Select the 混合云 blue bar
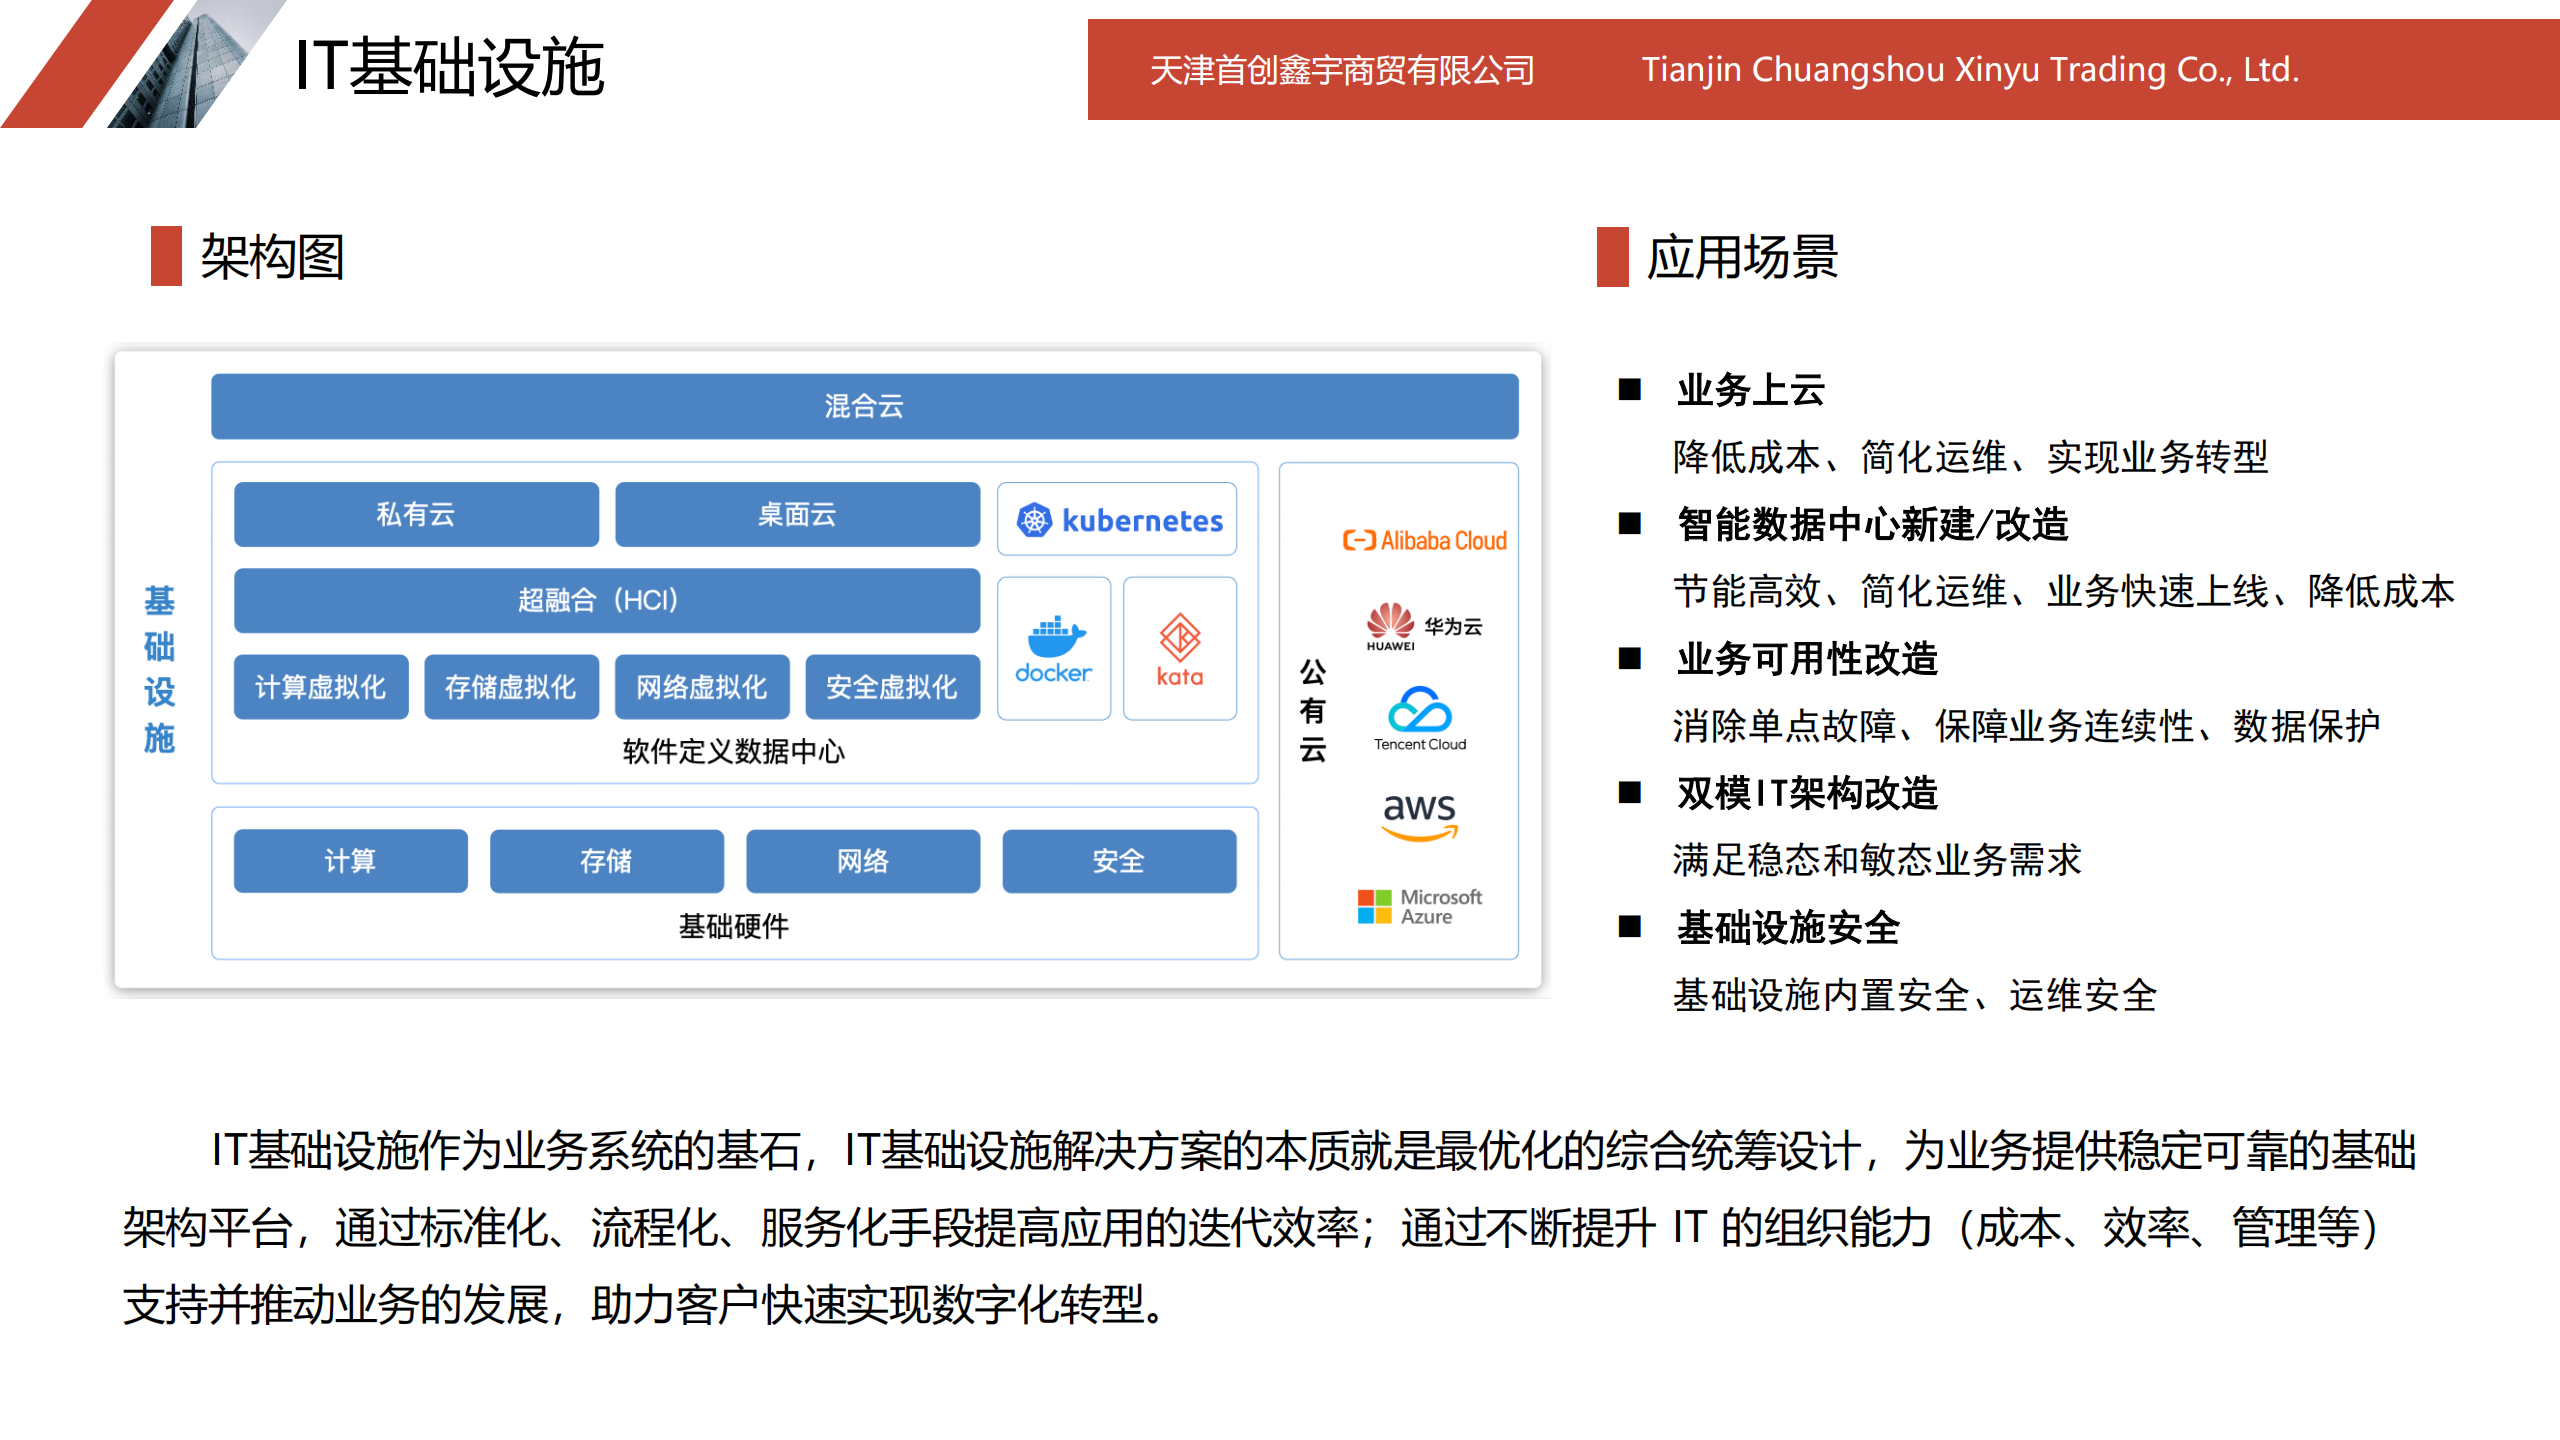Screen dimensions: 2560x1440 [864, 406]
